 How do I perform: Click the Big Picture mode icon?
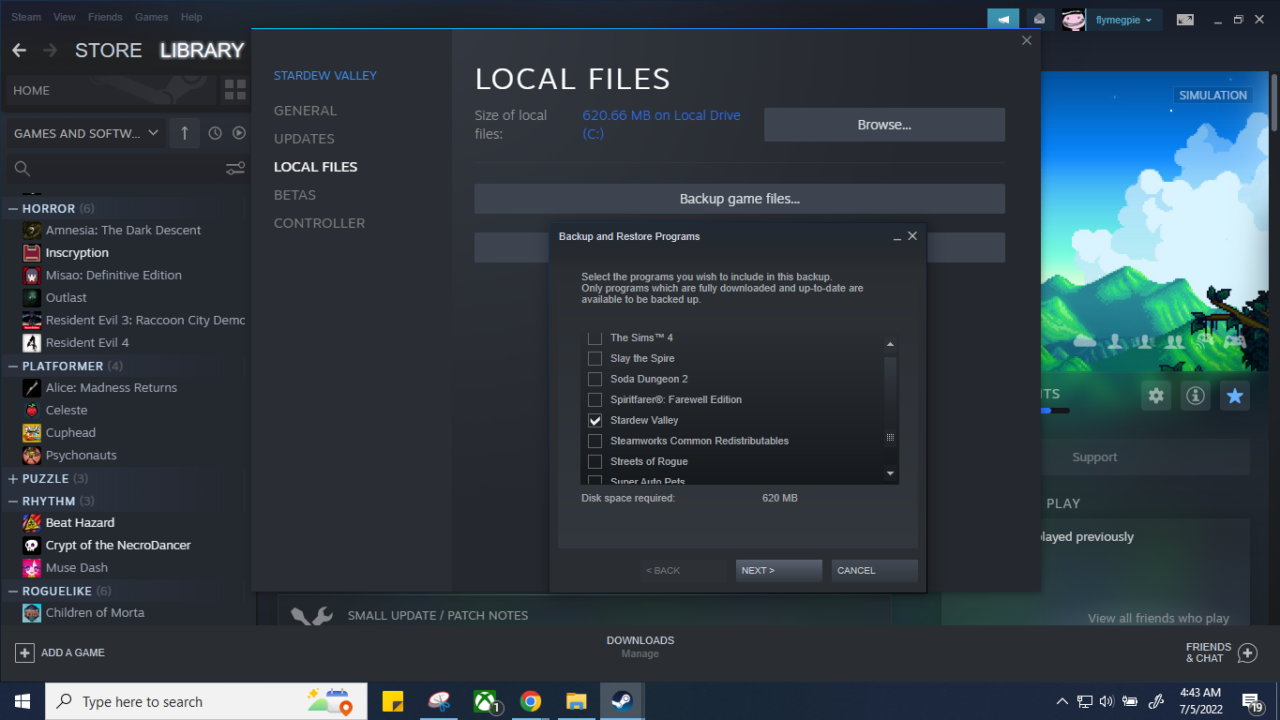1185,19
